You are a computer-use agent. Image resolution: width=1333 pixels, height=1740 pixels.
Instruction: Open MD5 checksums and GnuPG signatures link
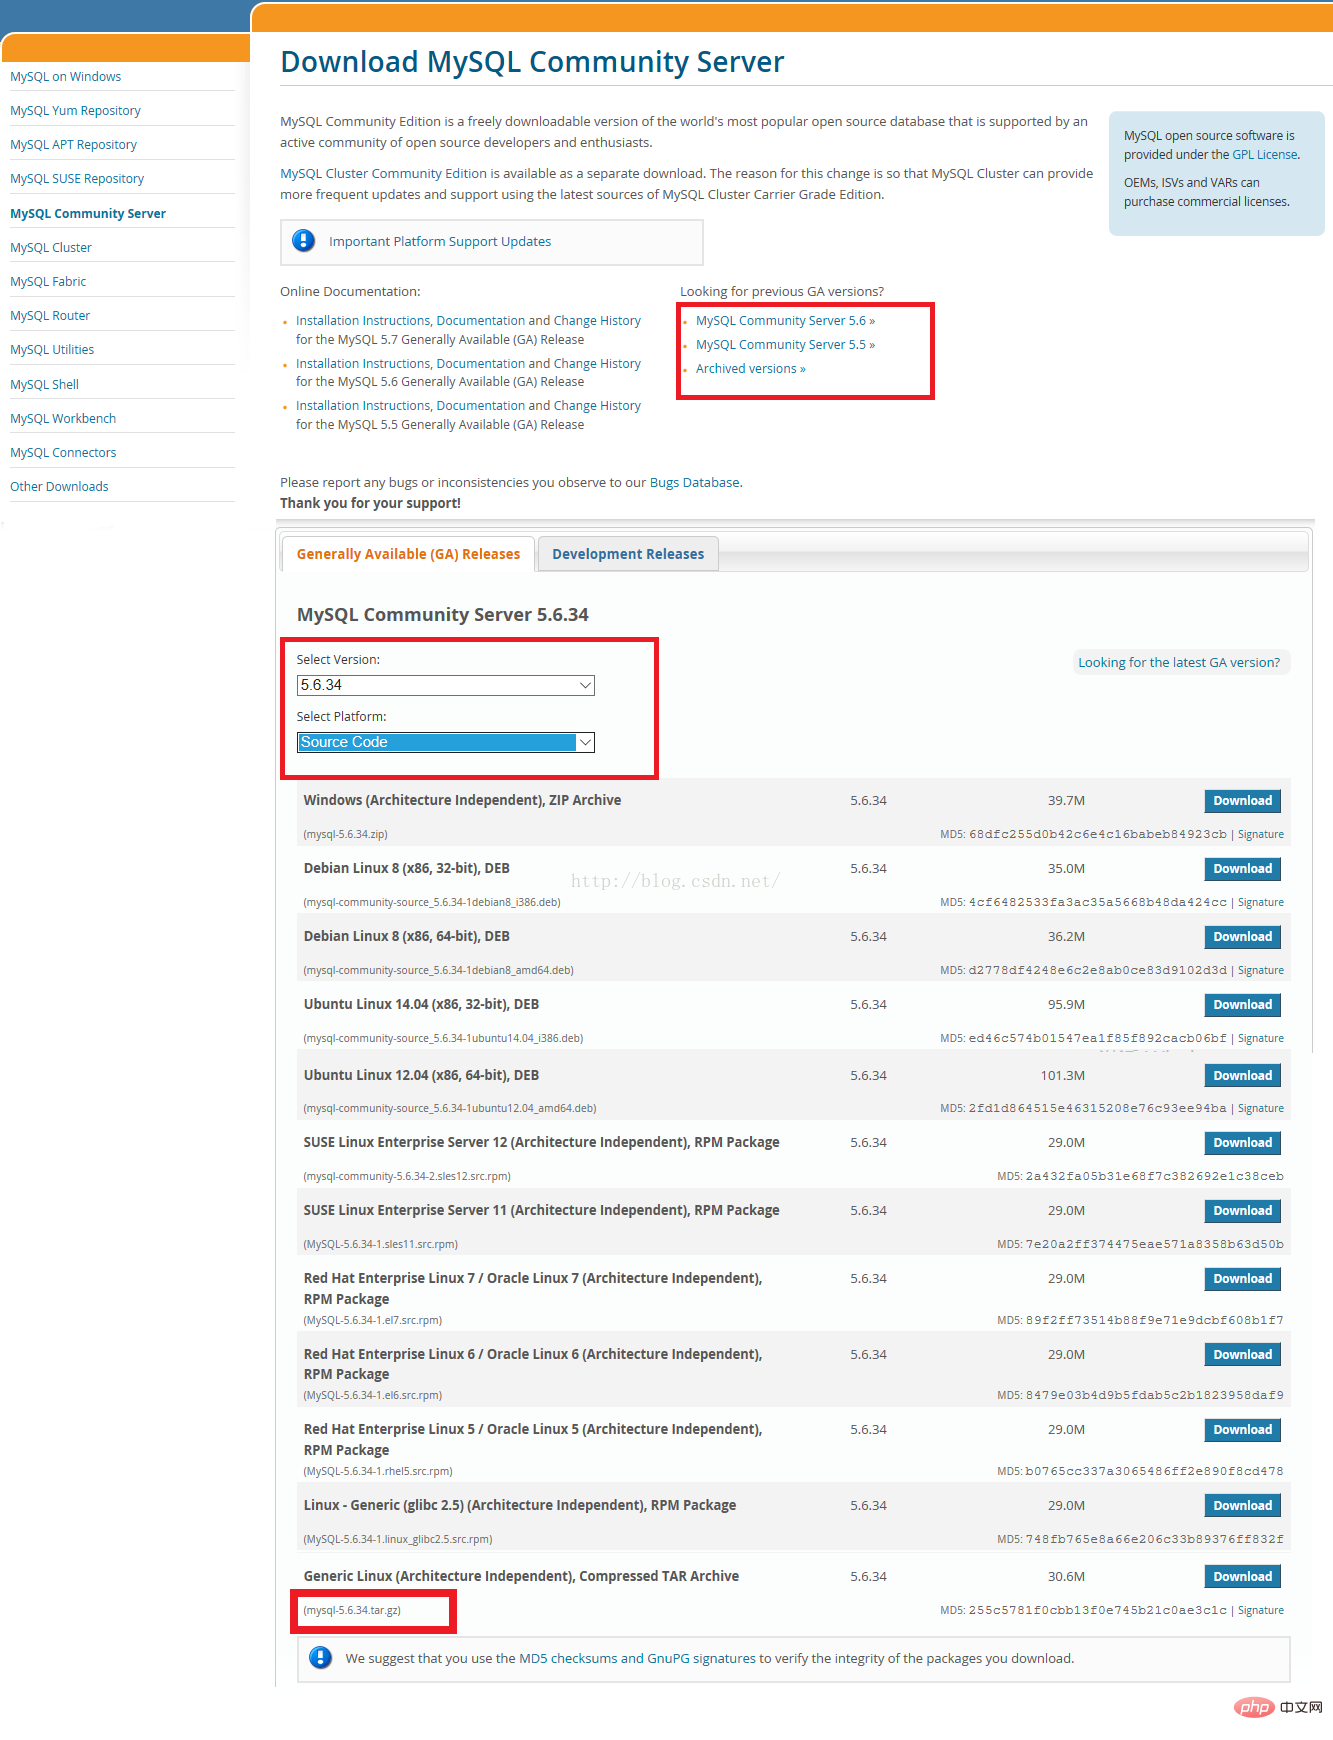coord(637,1658)
